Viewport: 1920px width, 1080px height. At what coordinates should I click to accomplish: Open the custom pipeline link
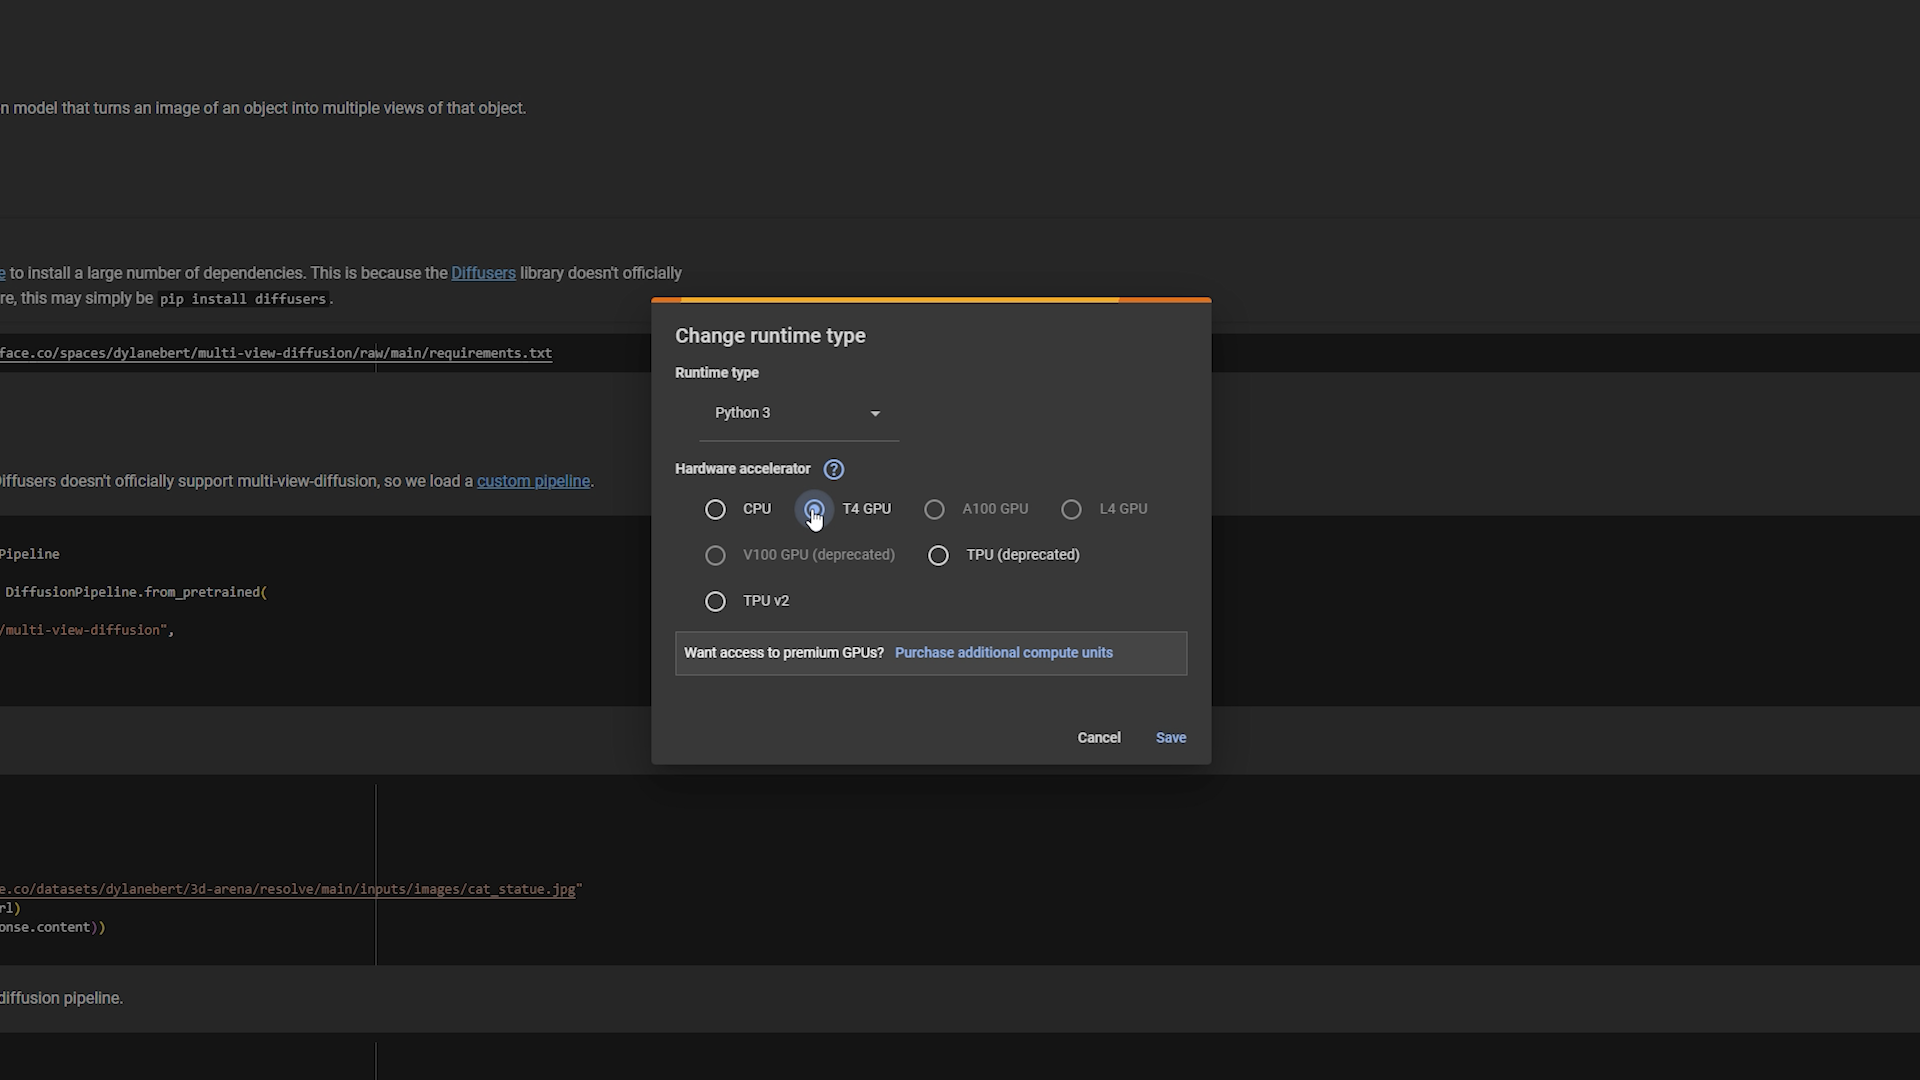[533, 481]
